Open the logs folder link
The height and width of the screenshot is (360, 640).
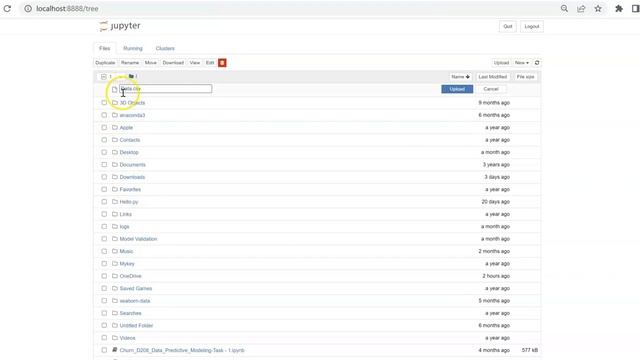pos(124,227)
